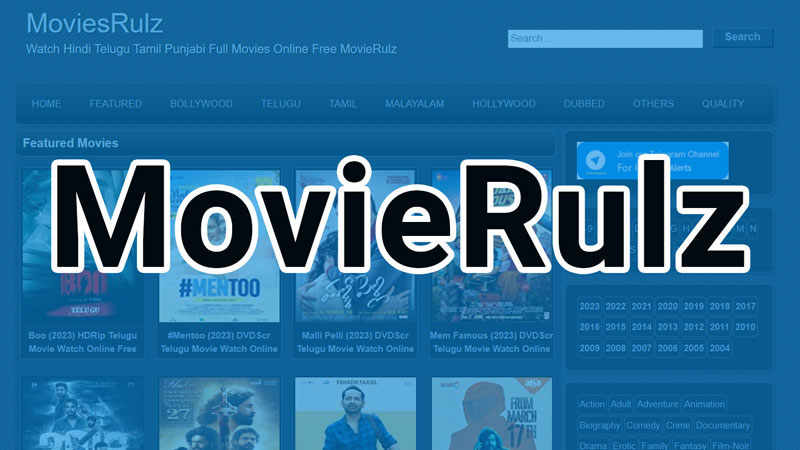Focus the Search input field

(605, 39)
